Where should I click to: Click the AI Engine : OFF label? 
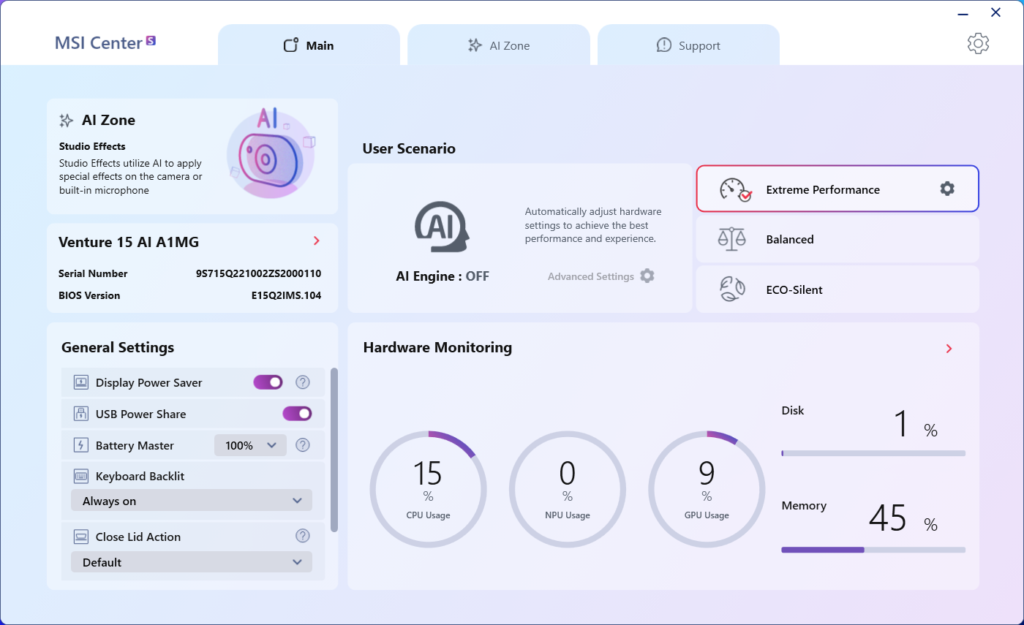click(442, 276)
